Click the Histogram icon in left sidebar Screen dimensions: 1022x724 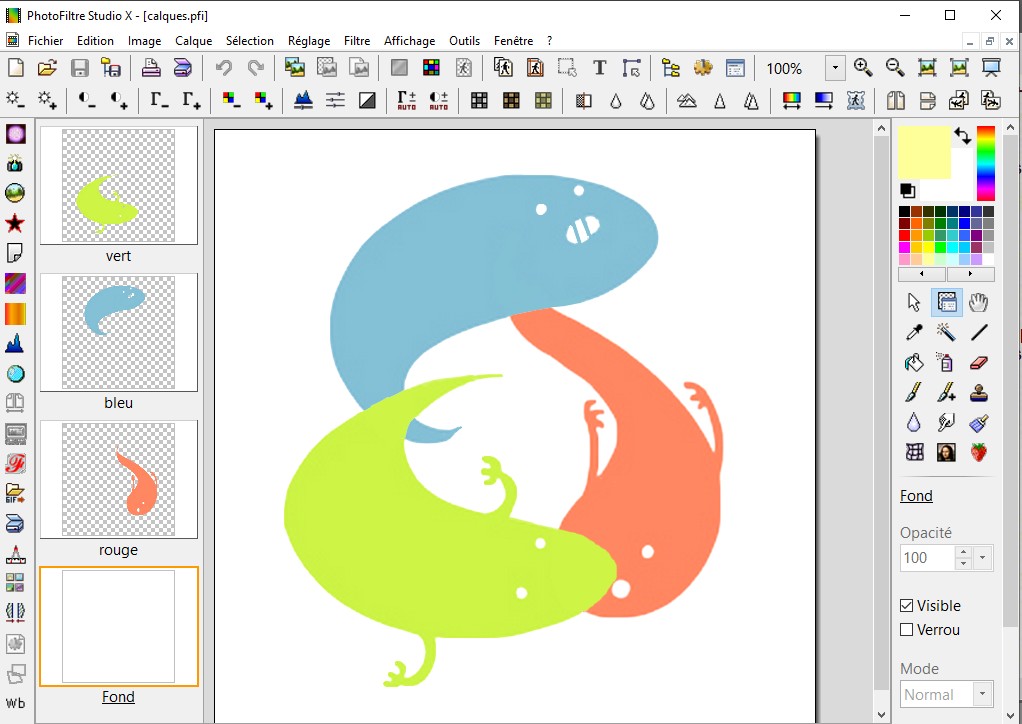click(15, 343)
